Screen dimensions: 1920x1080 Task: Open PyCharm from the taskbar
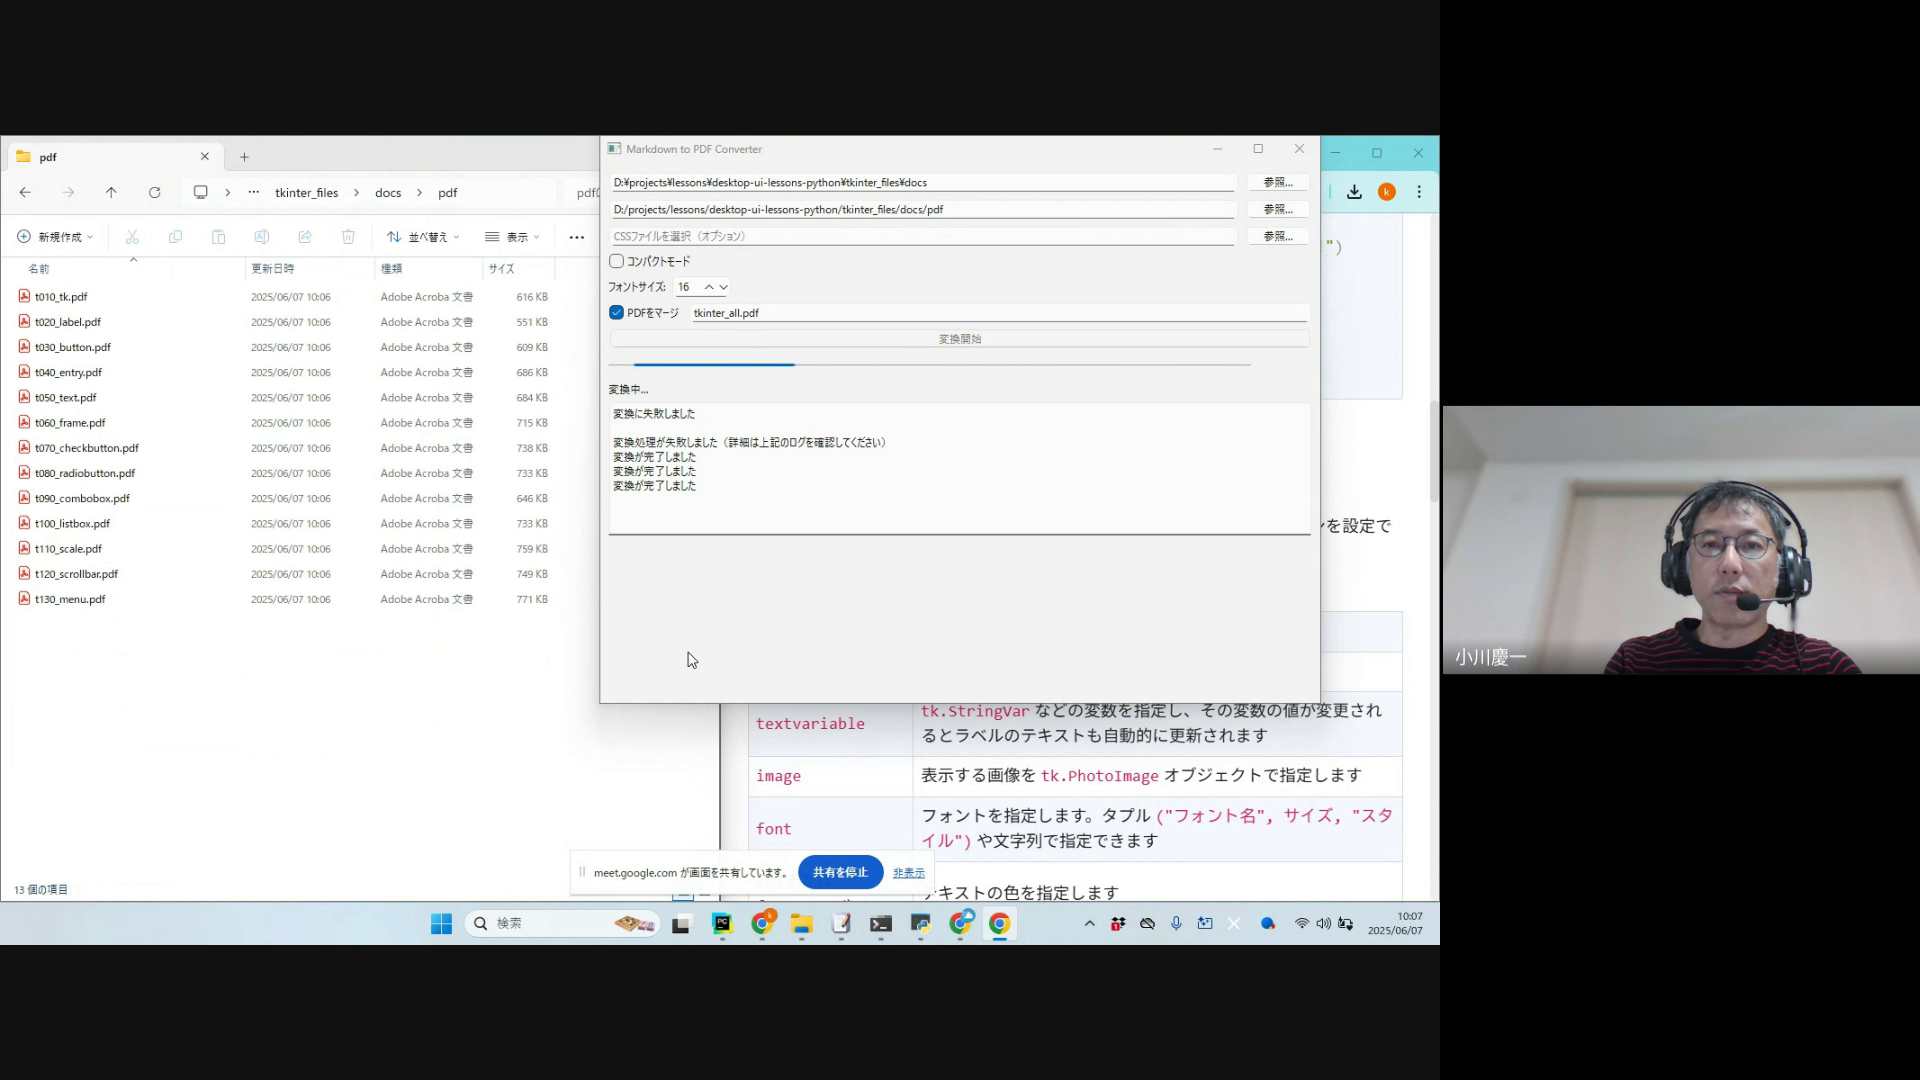click(x=722, y=924)
